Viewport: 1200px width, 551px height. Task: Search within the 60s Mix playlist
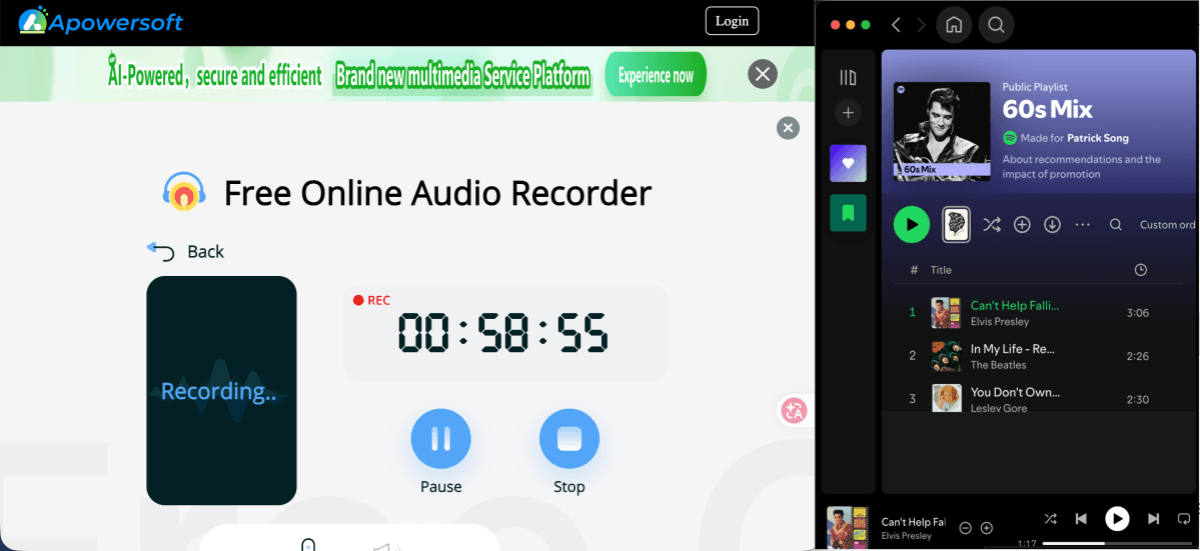[x=1116, y=225]
